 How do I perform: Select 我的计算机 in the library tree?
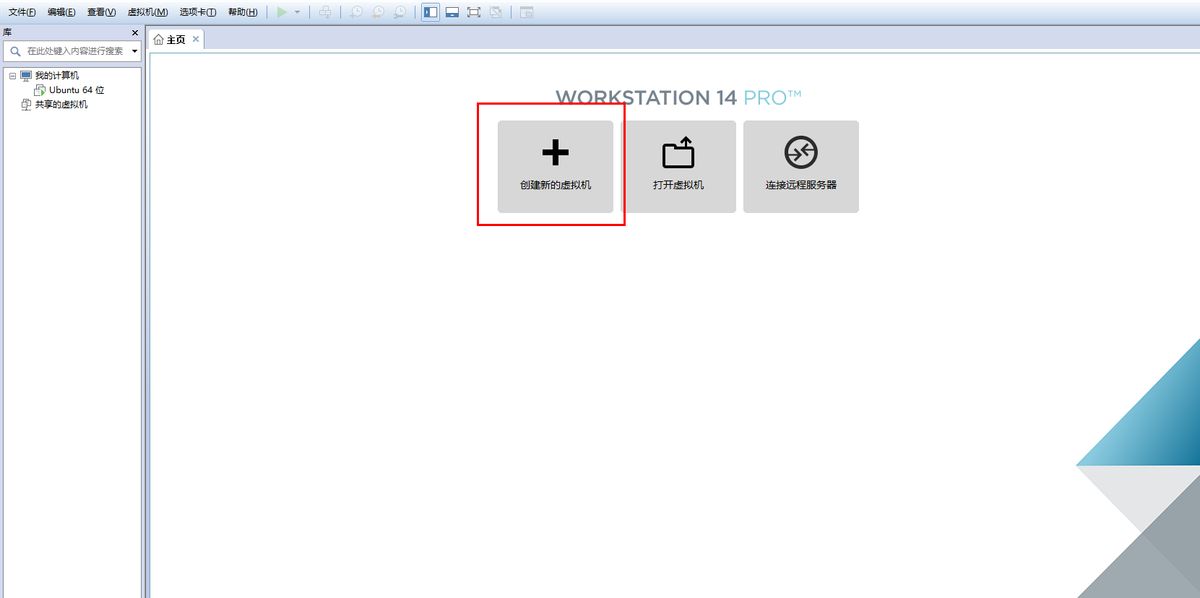click(x=56, y=75)
